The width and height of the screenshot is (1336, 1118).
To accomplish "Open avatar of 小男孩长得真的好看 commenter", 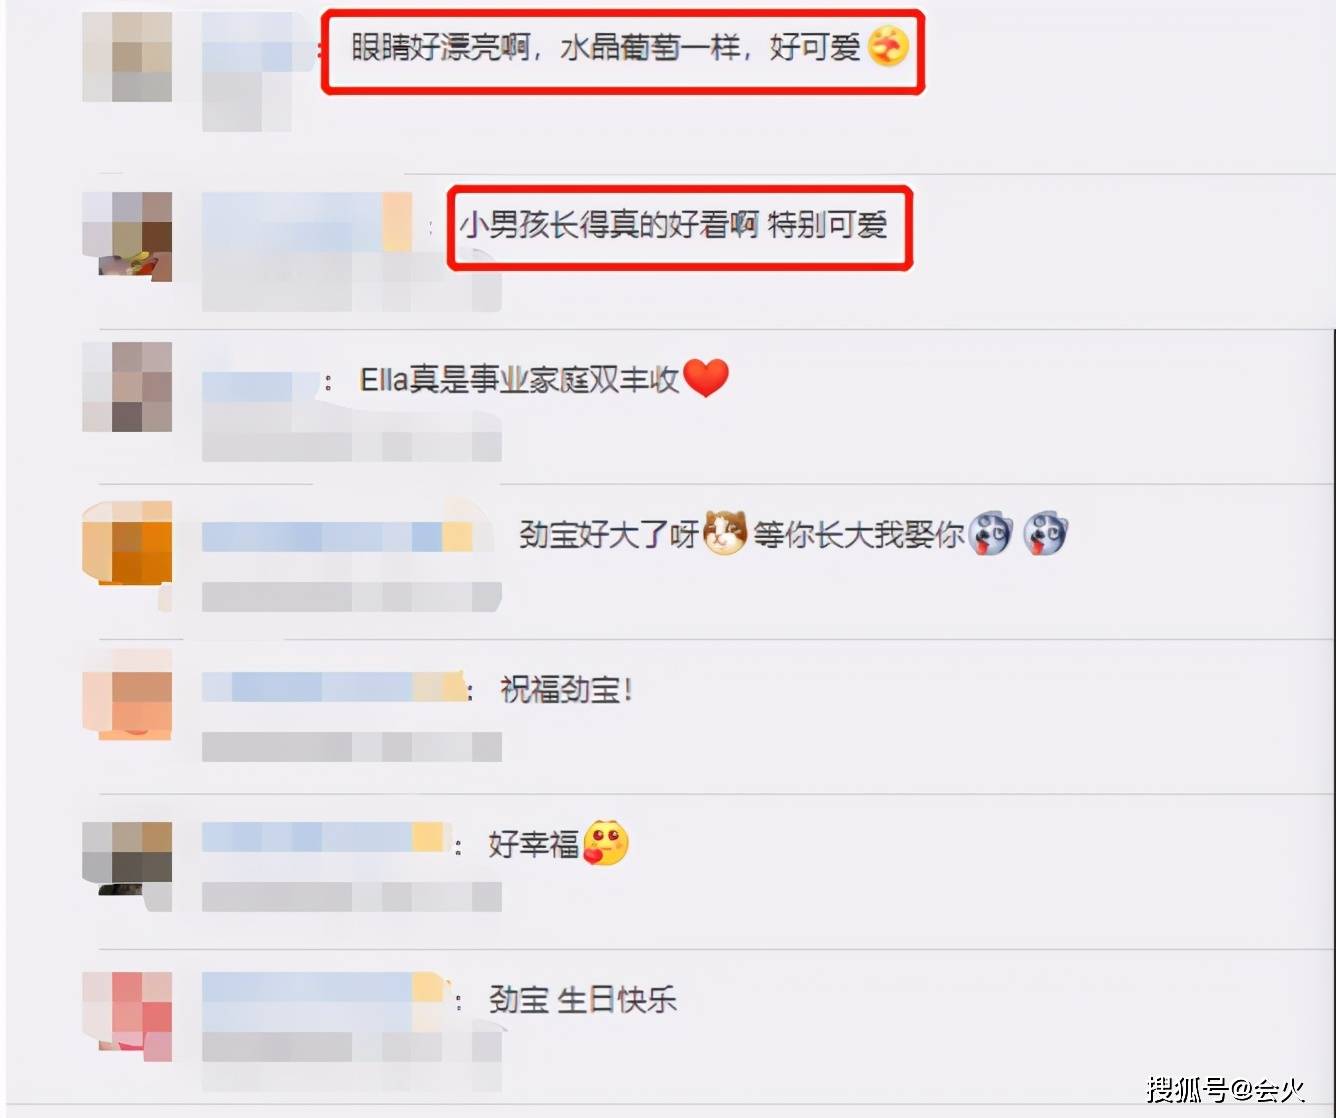I will click(x=127, y=236).
